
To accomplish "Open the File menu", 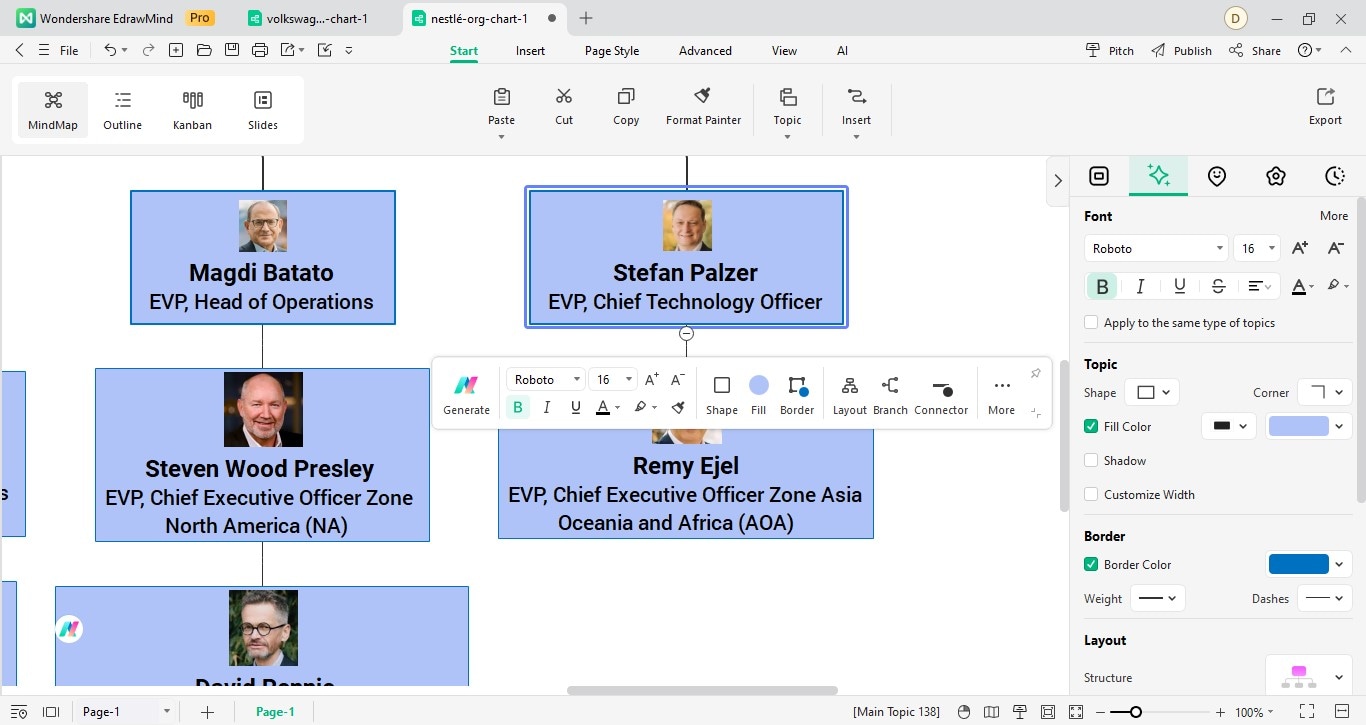I will 69,51.
